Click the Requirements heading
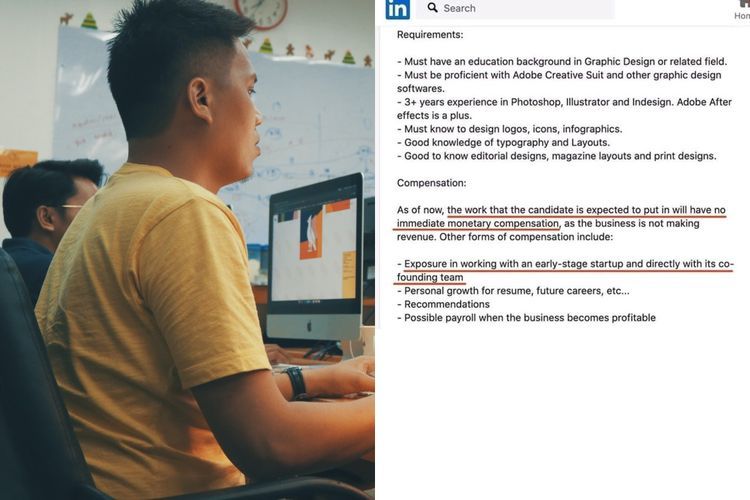 point(430,34)
